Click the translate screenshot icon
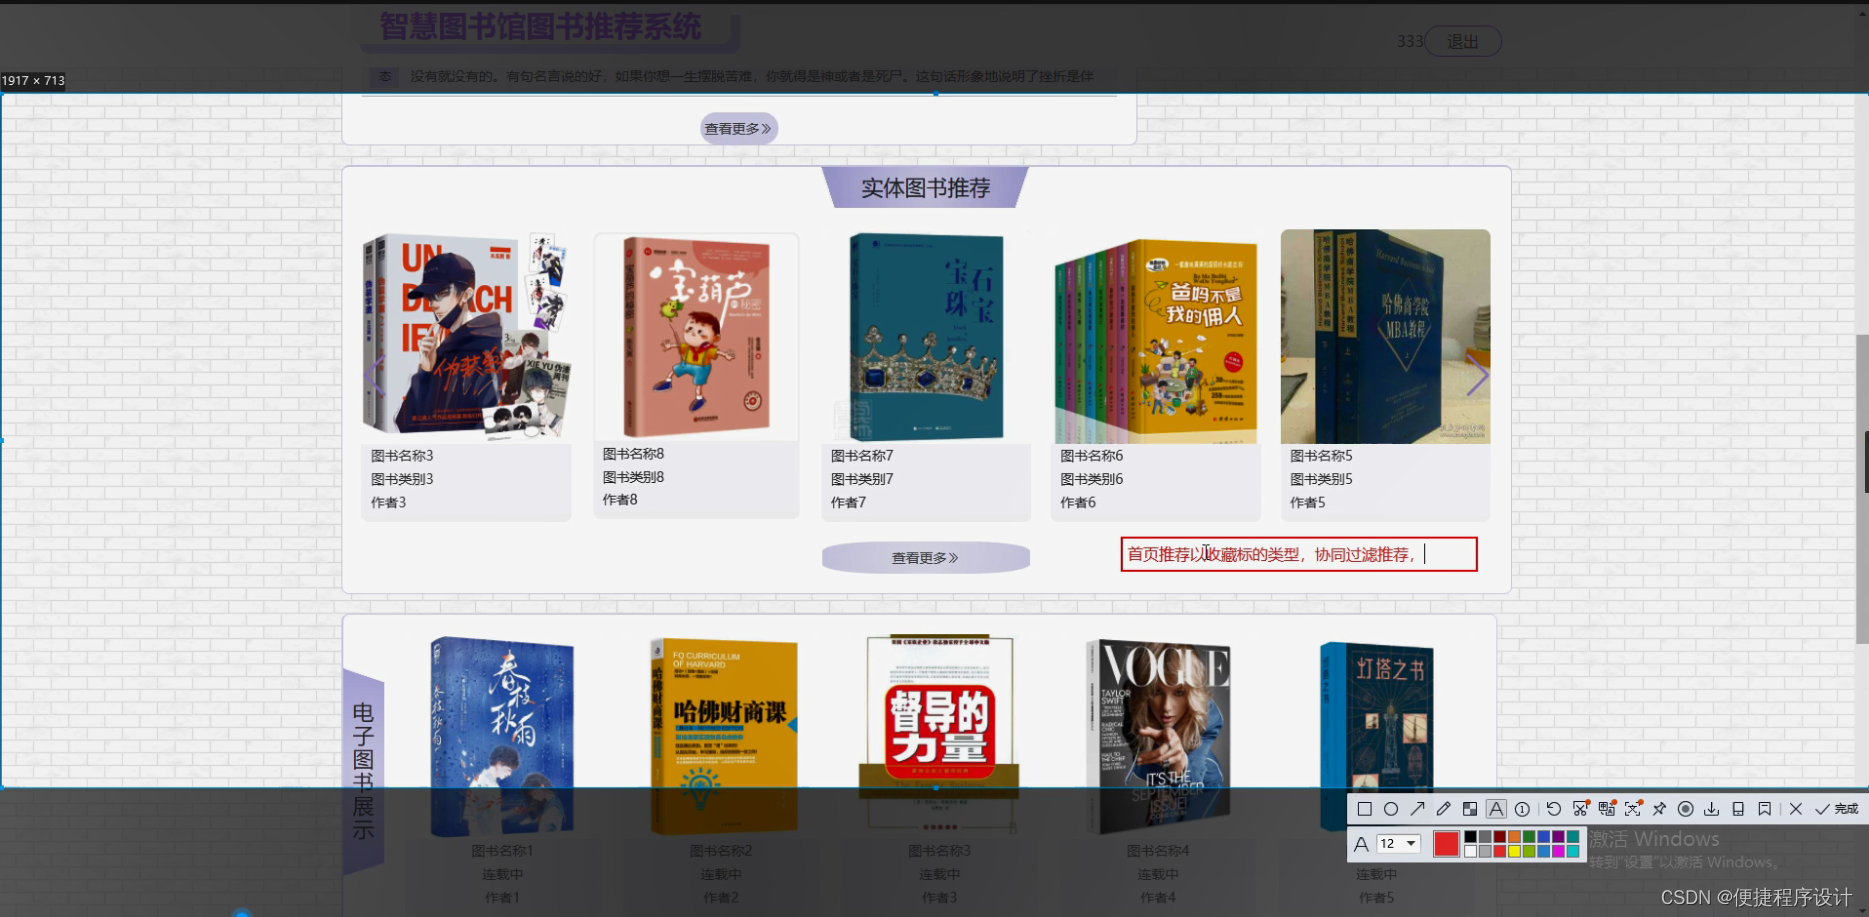This screenshot has width=1869, height=917. 1607,809
